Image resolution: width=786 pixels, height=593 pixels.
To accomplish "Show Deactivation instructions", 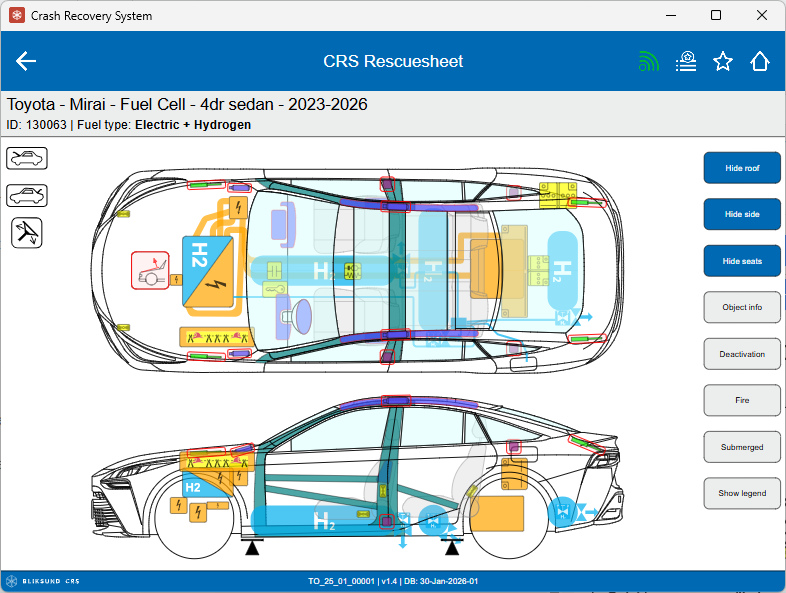I will 741,354.
